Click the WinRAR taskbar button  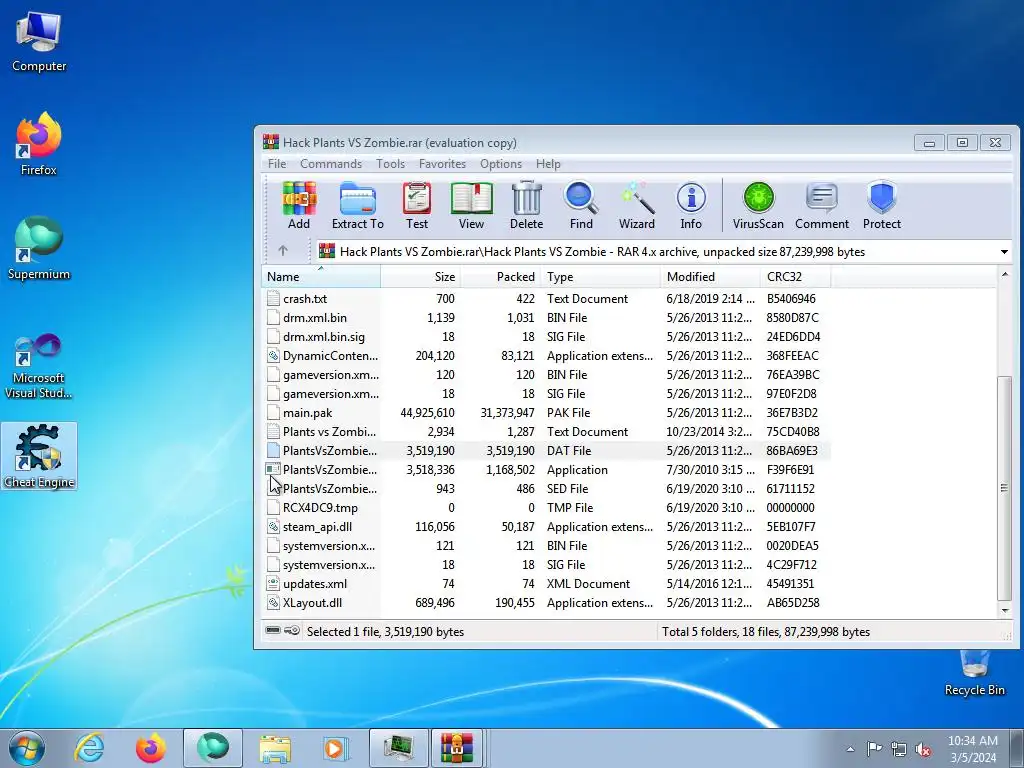tap(457, 748)
